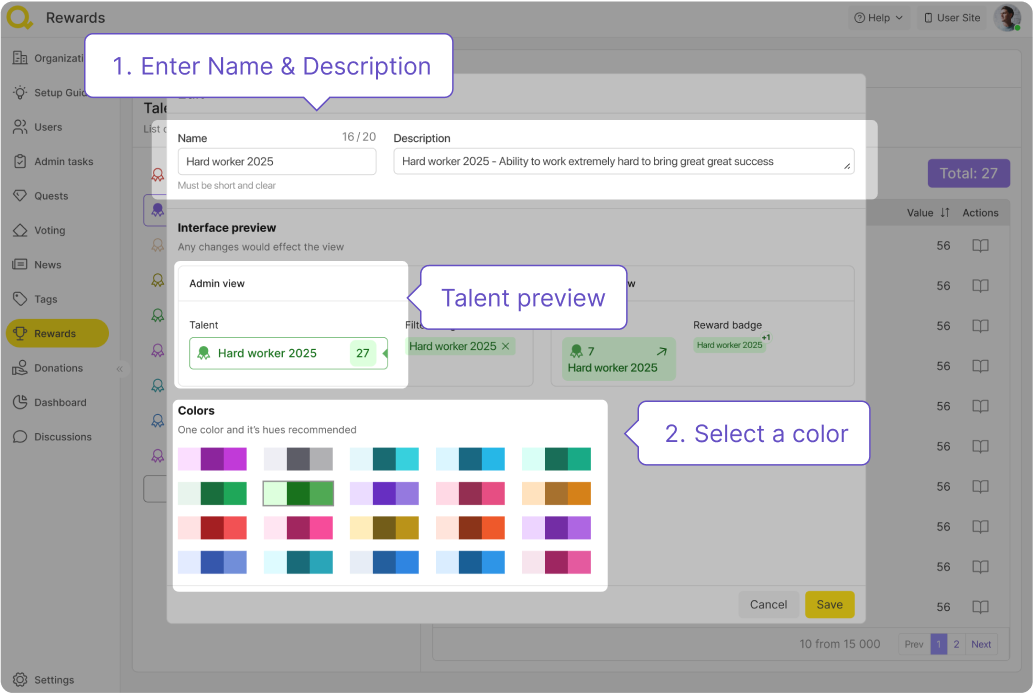The image size is (1033, 693).
Task: Open the Rewards menu item
Action: point(57,333)
